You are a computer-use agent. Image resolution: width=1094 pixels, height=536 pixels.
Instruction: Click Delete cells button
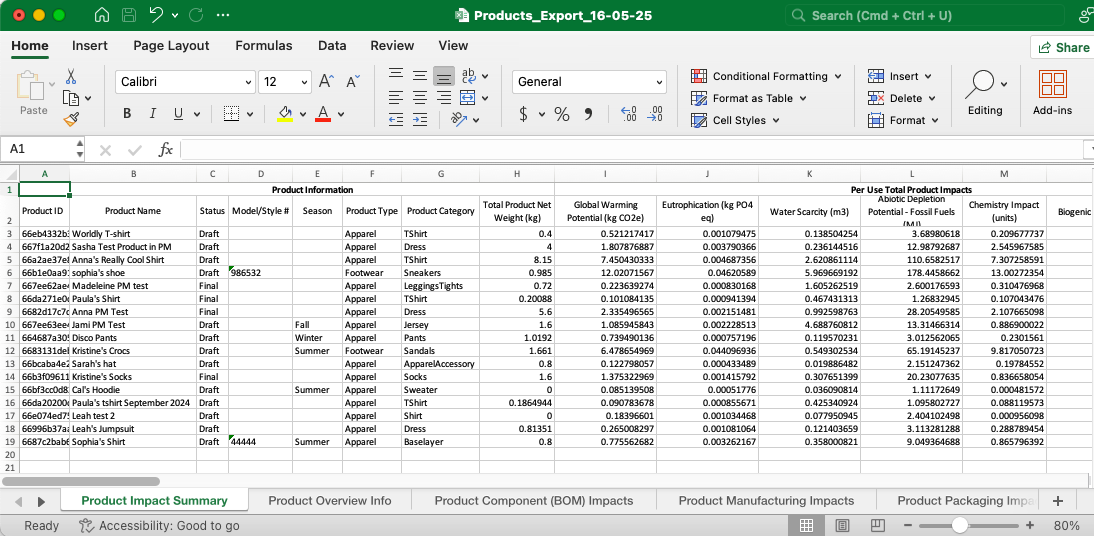[x=903, y=98]
